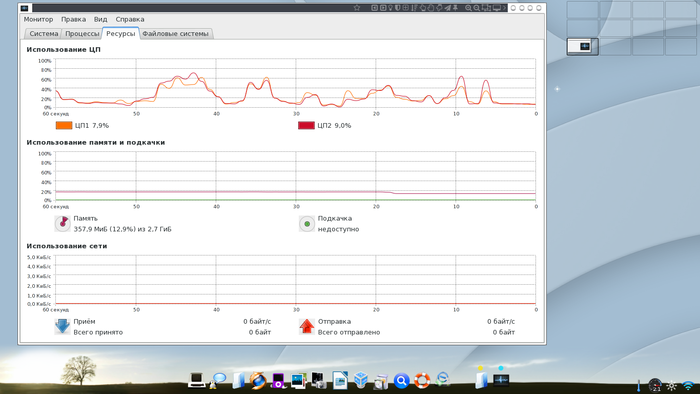
Task: Click the zoom-in magnifier in title bar
Action: [x=468, y=8]
